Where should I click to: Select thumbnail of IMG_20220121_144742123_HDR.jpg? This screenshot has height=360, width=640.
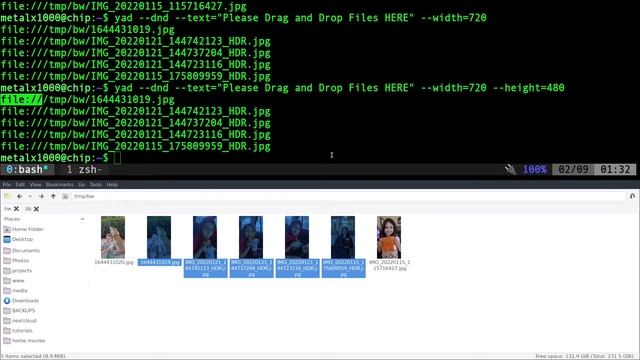coord(205,237)
